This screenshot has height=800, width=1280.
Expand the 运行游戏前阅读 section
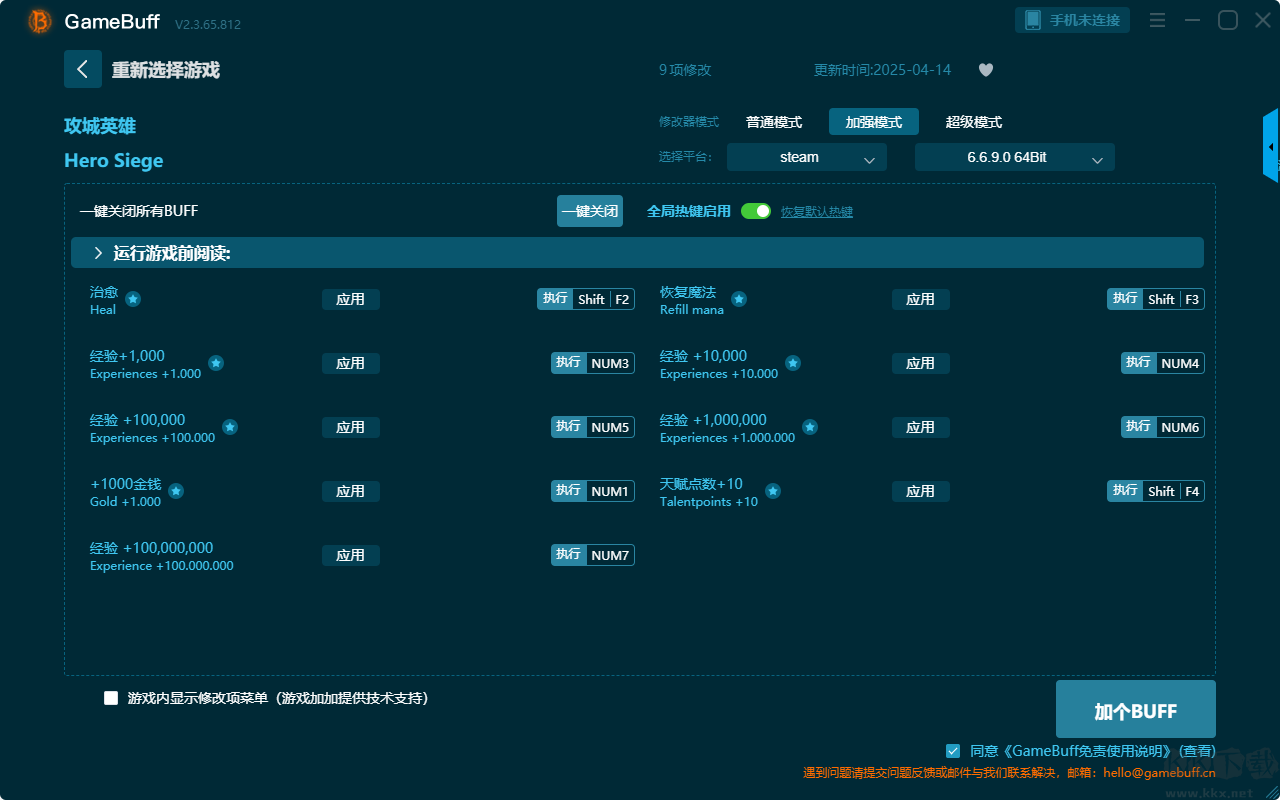click(x=637, y=253)
